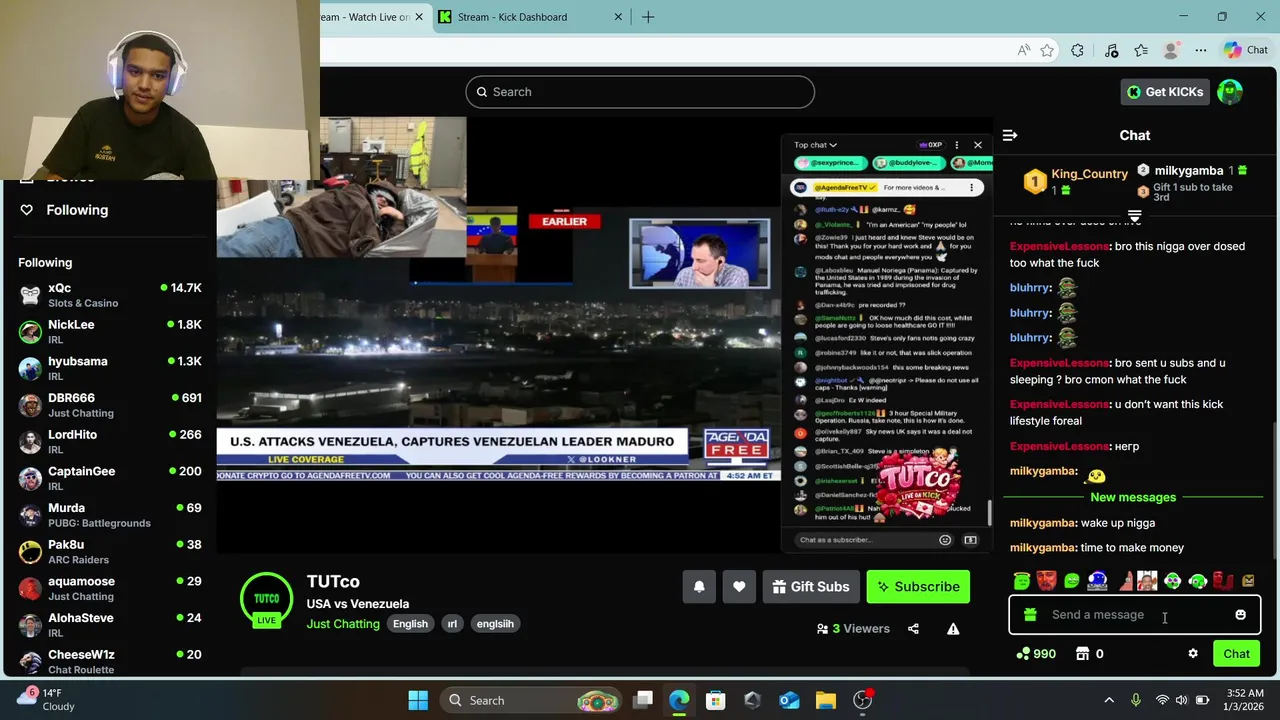Open File Explorer in taskbar
This screenshot has height=720, width=1280.
[825, 700]
